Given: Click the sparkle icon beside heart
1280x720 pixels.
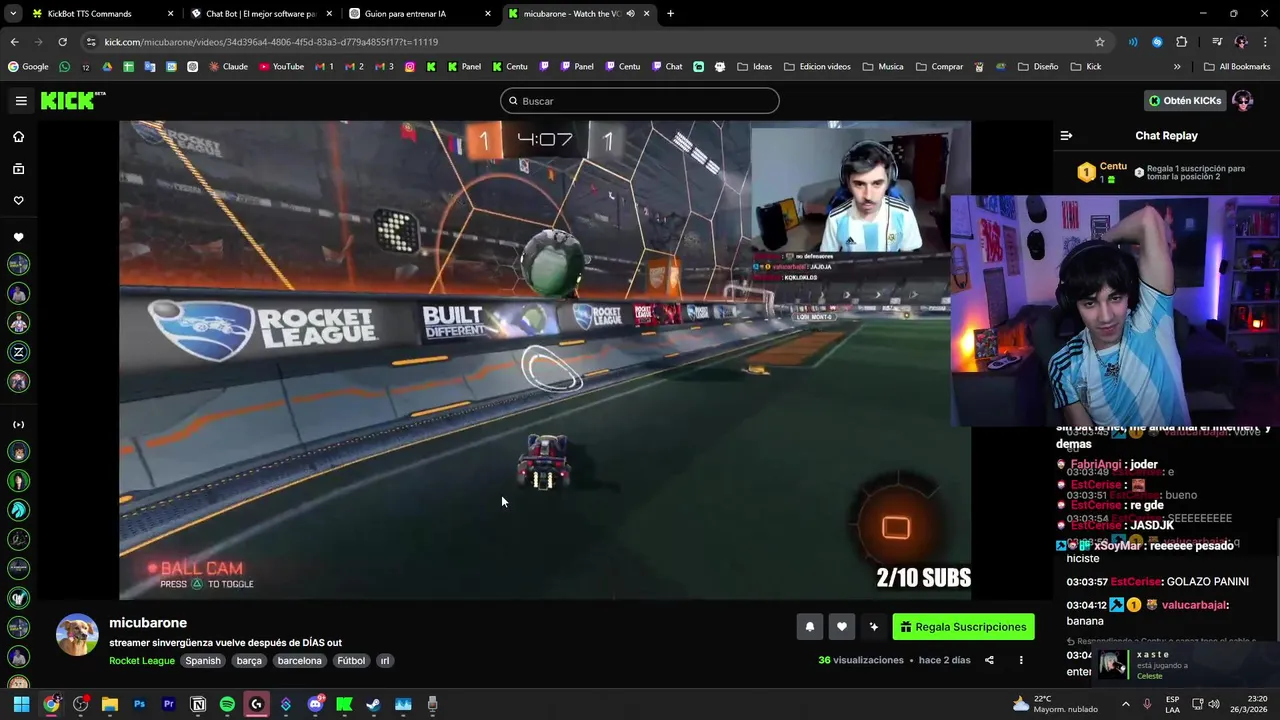Looking at the screenshot, I should (x=874, y=627).
